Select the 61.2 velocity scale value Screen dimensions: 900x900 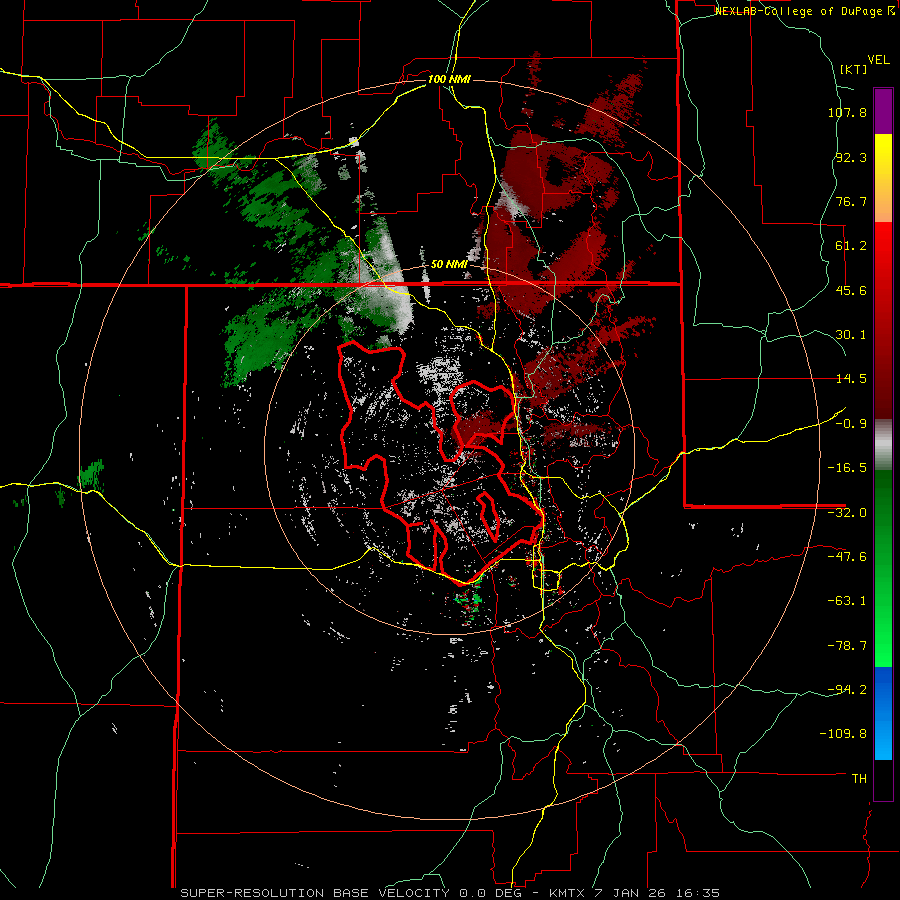click(x=851, y=246)
